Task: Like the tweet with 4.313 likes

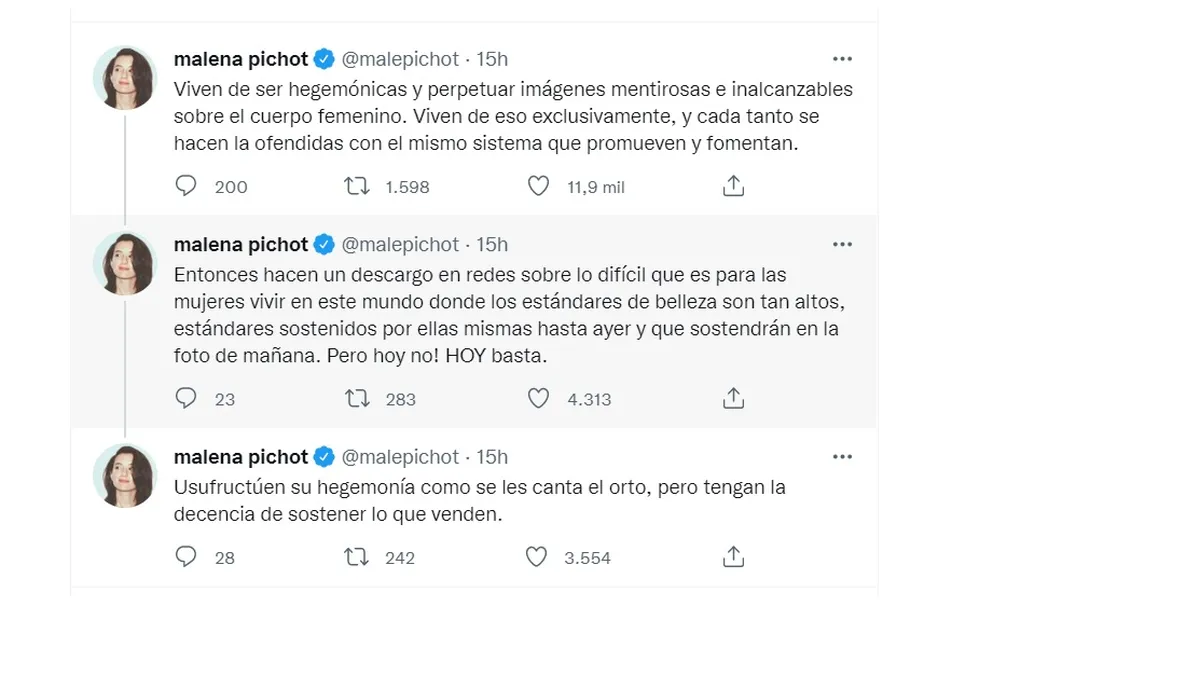Action: 538,398
